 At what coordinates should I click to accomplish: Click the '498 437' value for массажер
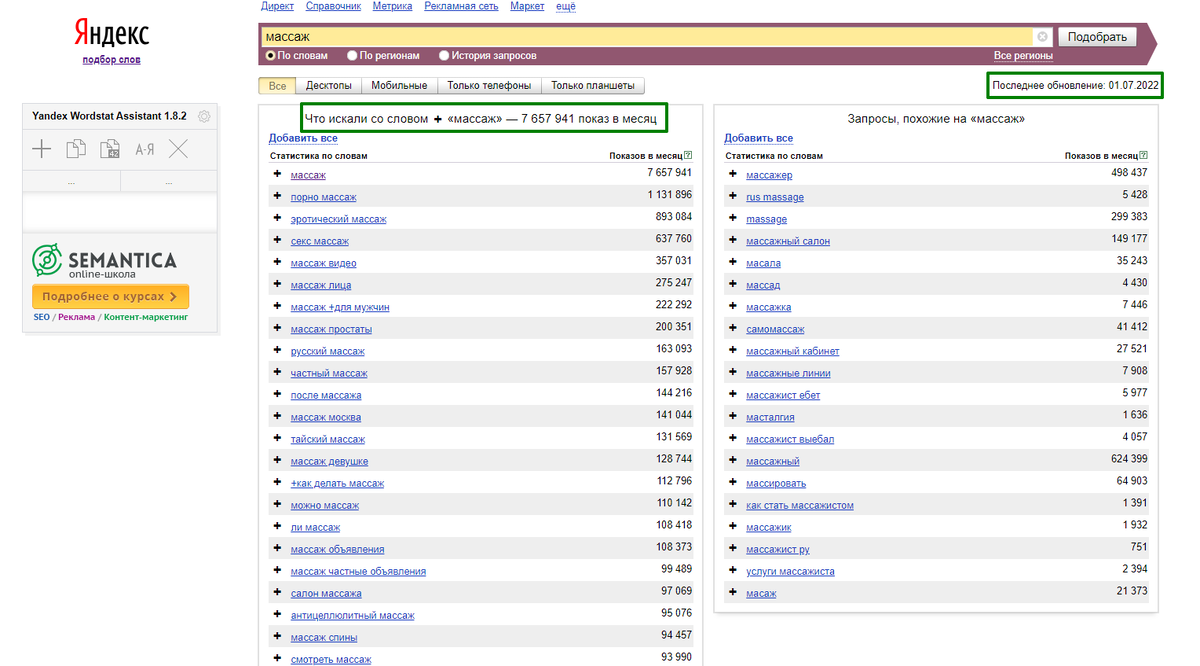(x=1128, y=173)
